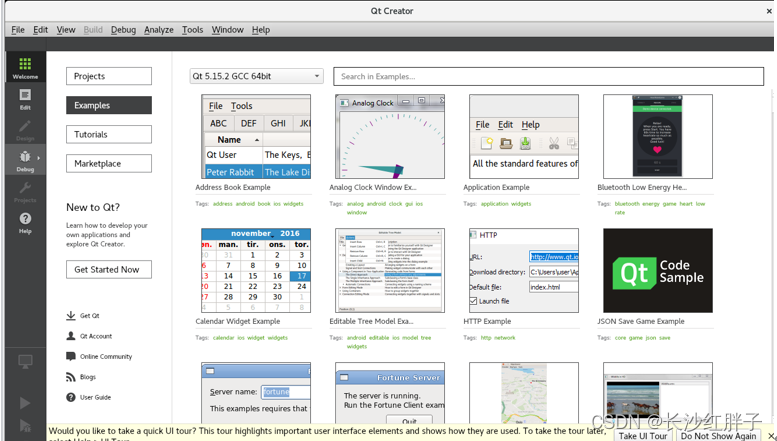This screenshot has width=777, height=441.
Task: Open Address Book Example thumbnail
Action: pyautogui.click(x=256, y=137)
